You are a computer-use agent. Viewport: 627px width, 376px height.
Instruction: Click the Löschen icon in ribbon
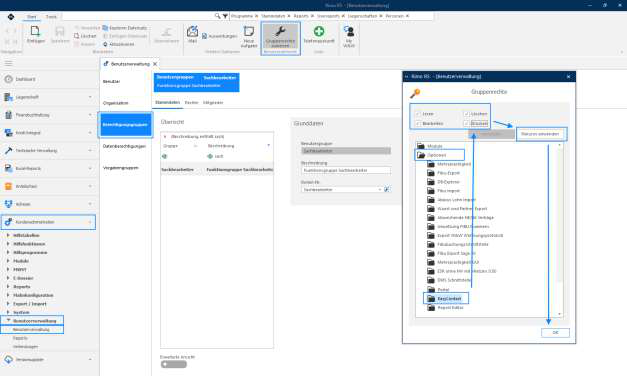(76, 36)
